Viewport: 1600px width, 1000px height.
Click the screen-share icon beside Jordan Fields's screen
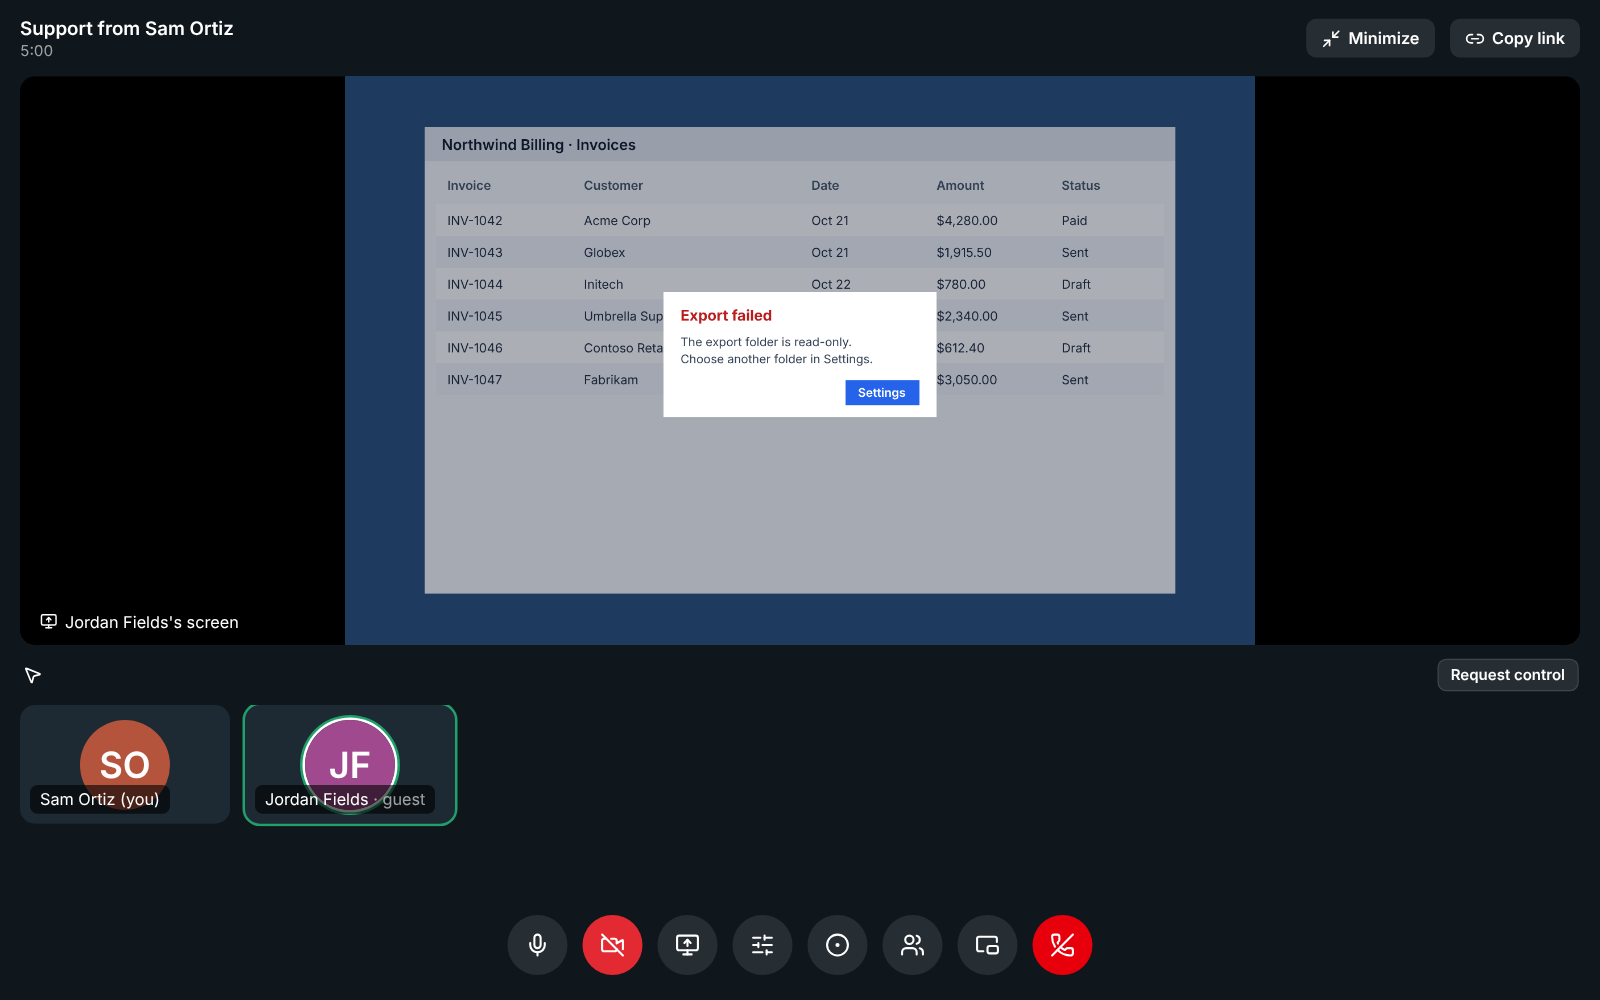pos(48,622)
